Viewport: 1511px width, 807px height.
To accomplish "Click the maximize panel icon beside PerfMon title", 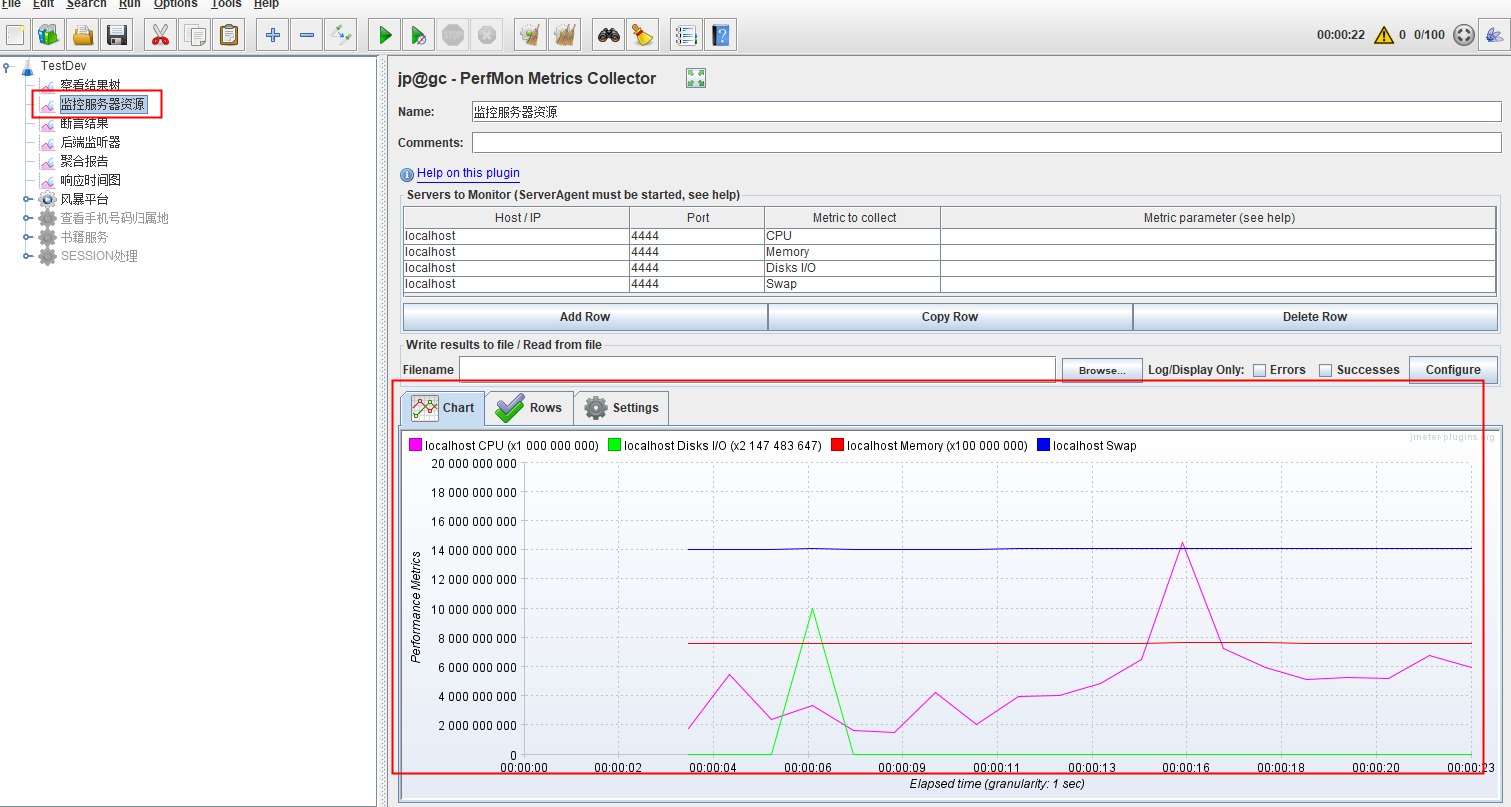I will [696, 78].
